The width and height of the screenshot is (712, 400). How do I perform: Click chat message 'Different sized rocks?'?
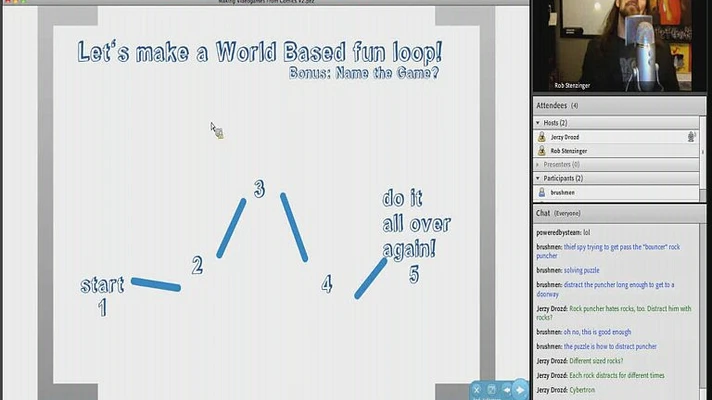pyautogui.click(x=596, y=361)
